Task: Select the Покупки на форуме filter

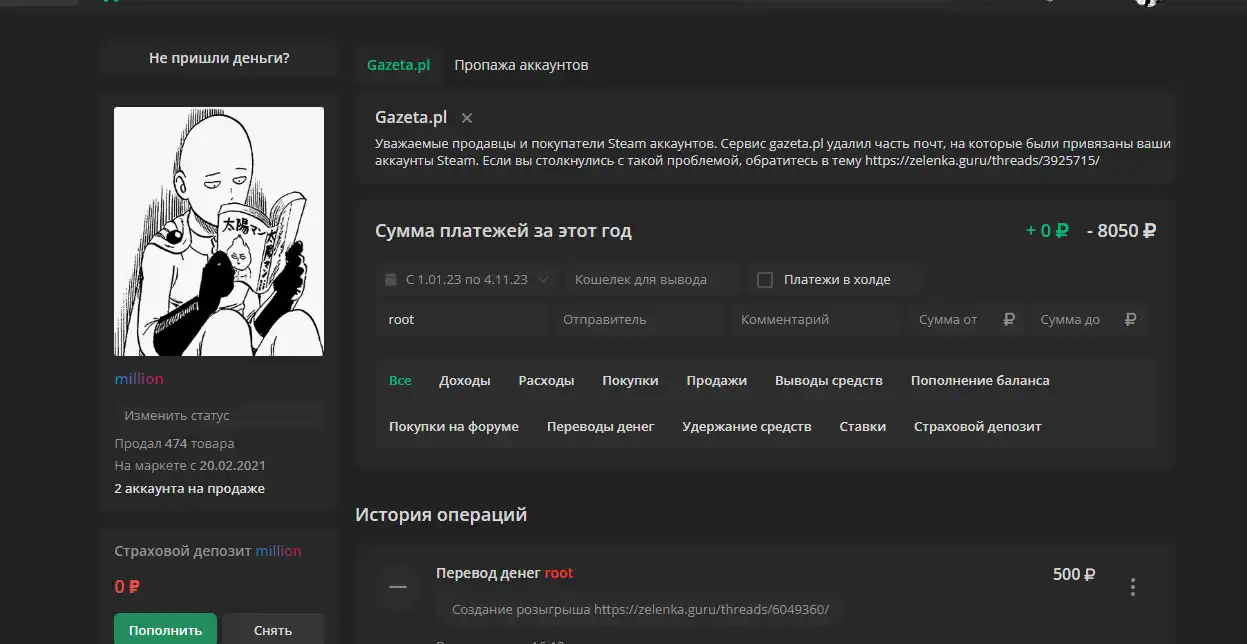Action: point(454,427)
